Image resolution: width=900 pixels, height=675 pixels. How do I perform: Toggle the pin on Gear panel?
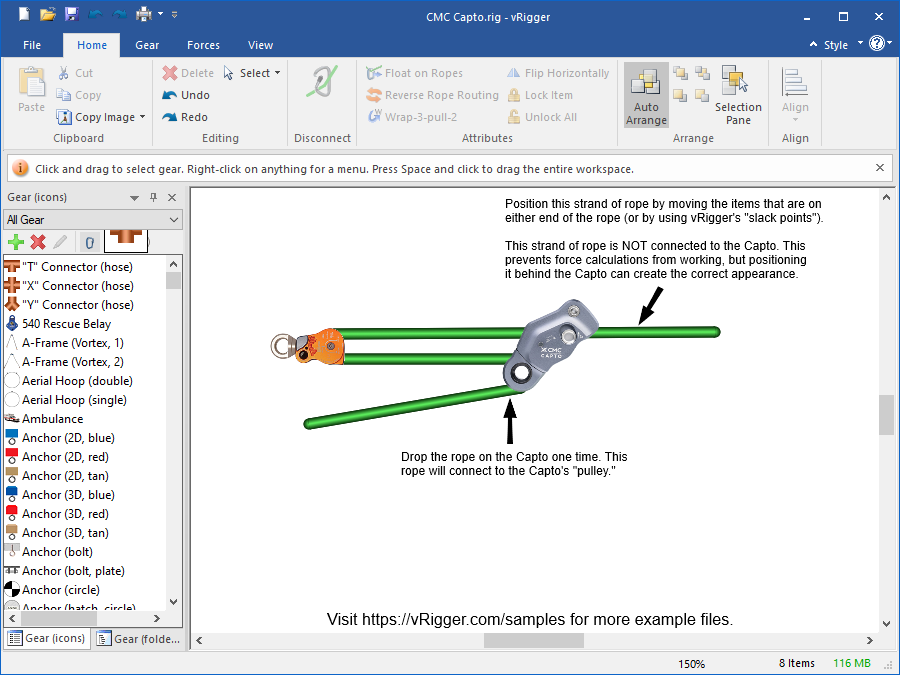(153, 198)
